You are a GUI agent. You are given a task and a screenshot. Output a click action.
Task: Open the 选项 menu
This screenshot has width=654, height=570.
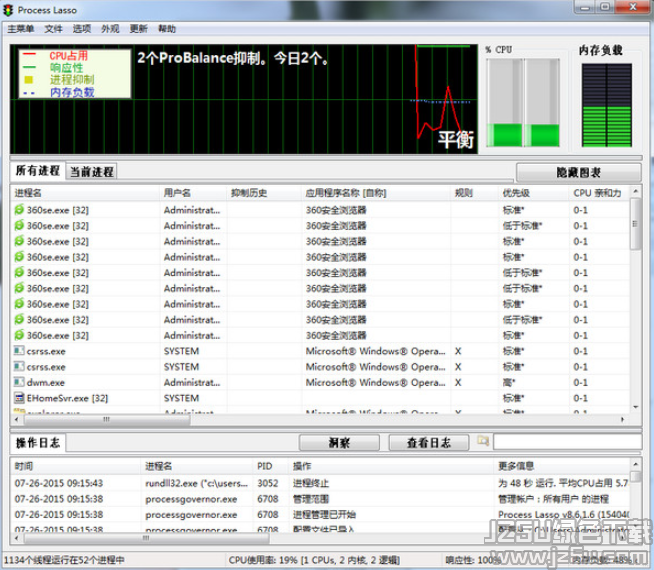click(x=82, y=29)
